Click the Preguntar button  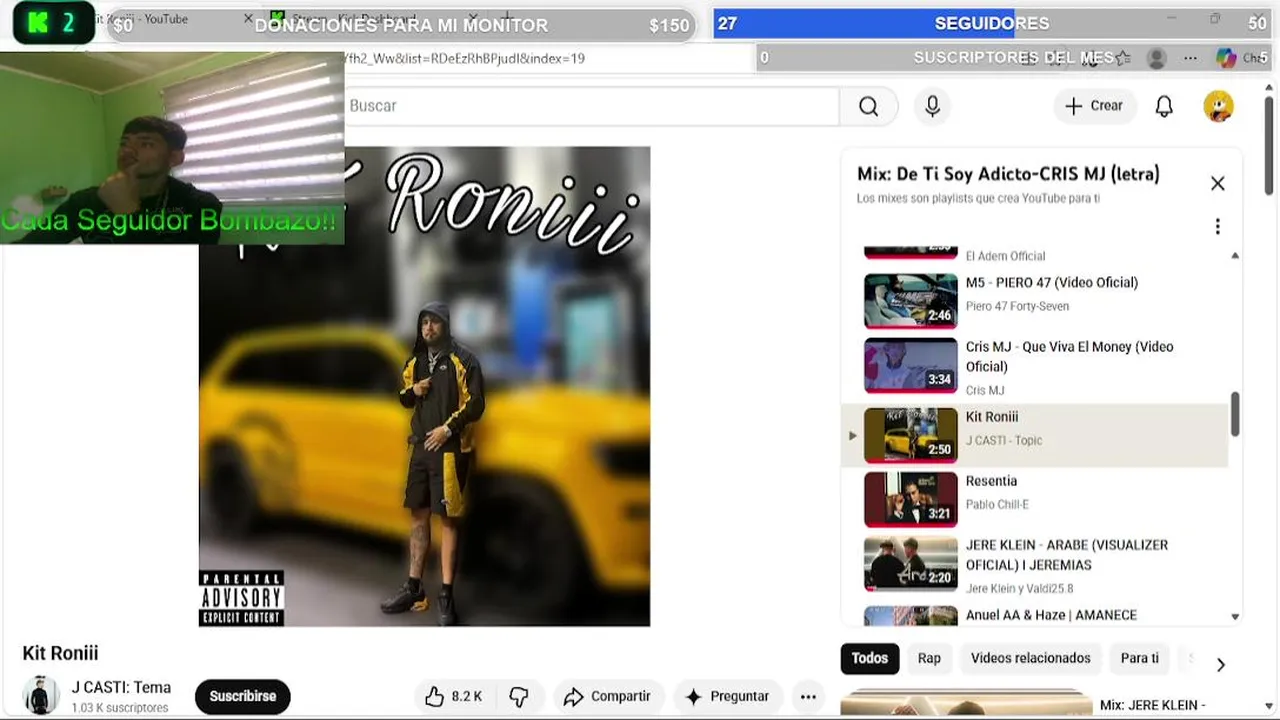(x=727, y=697)
